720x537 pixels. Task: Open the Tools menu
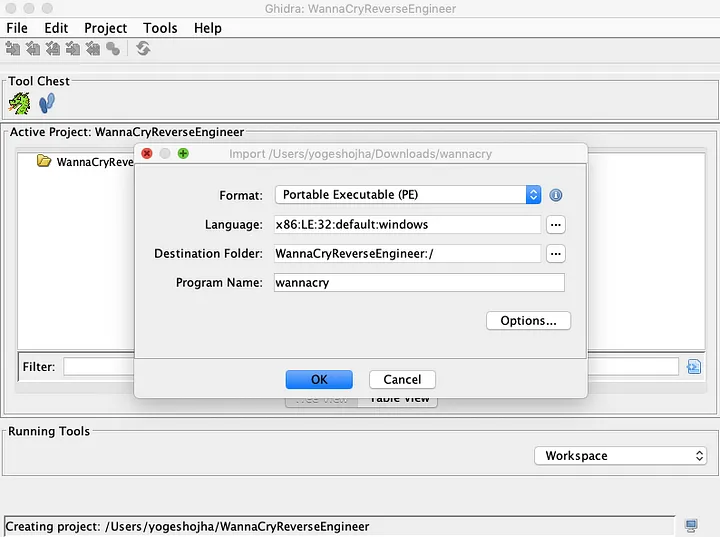point(160,28)
